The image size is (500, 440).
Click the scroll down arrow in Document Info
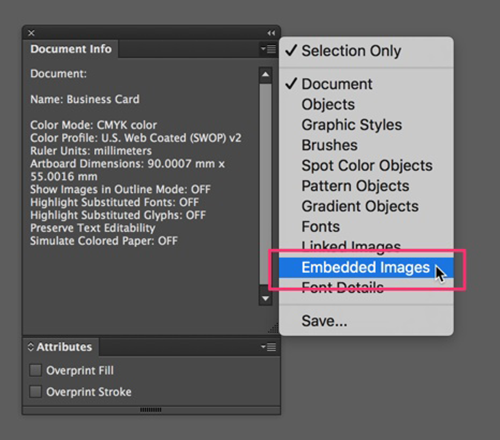[265, 298]
